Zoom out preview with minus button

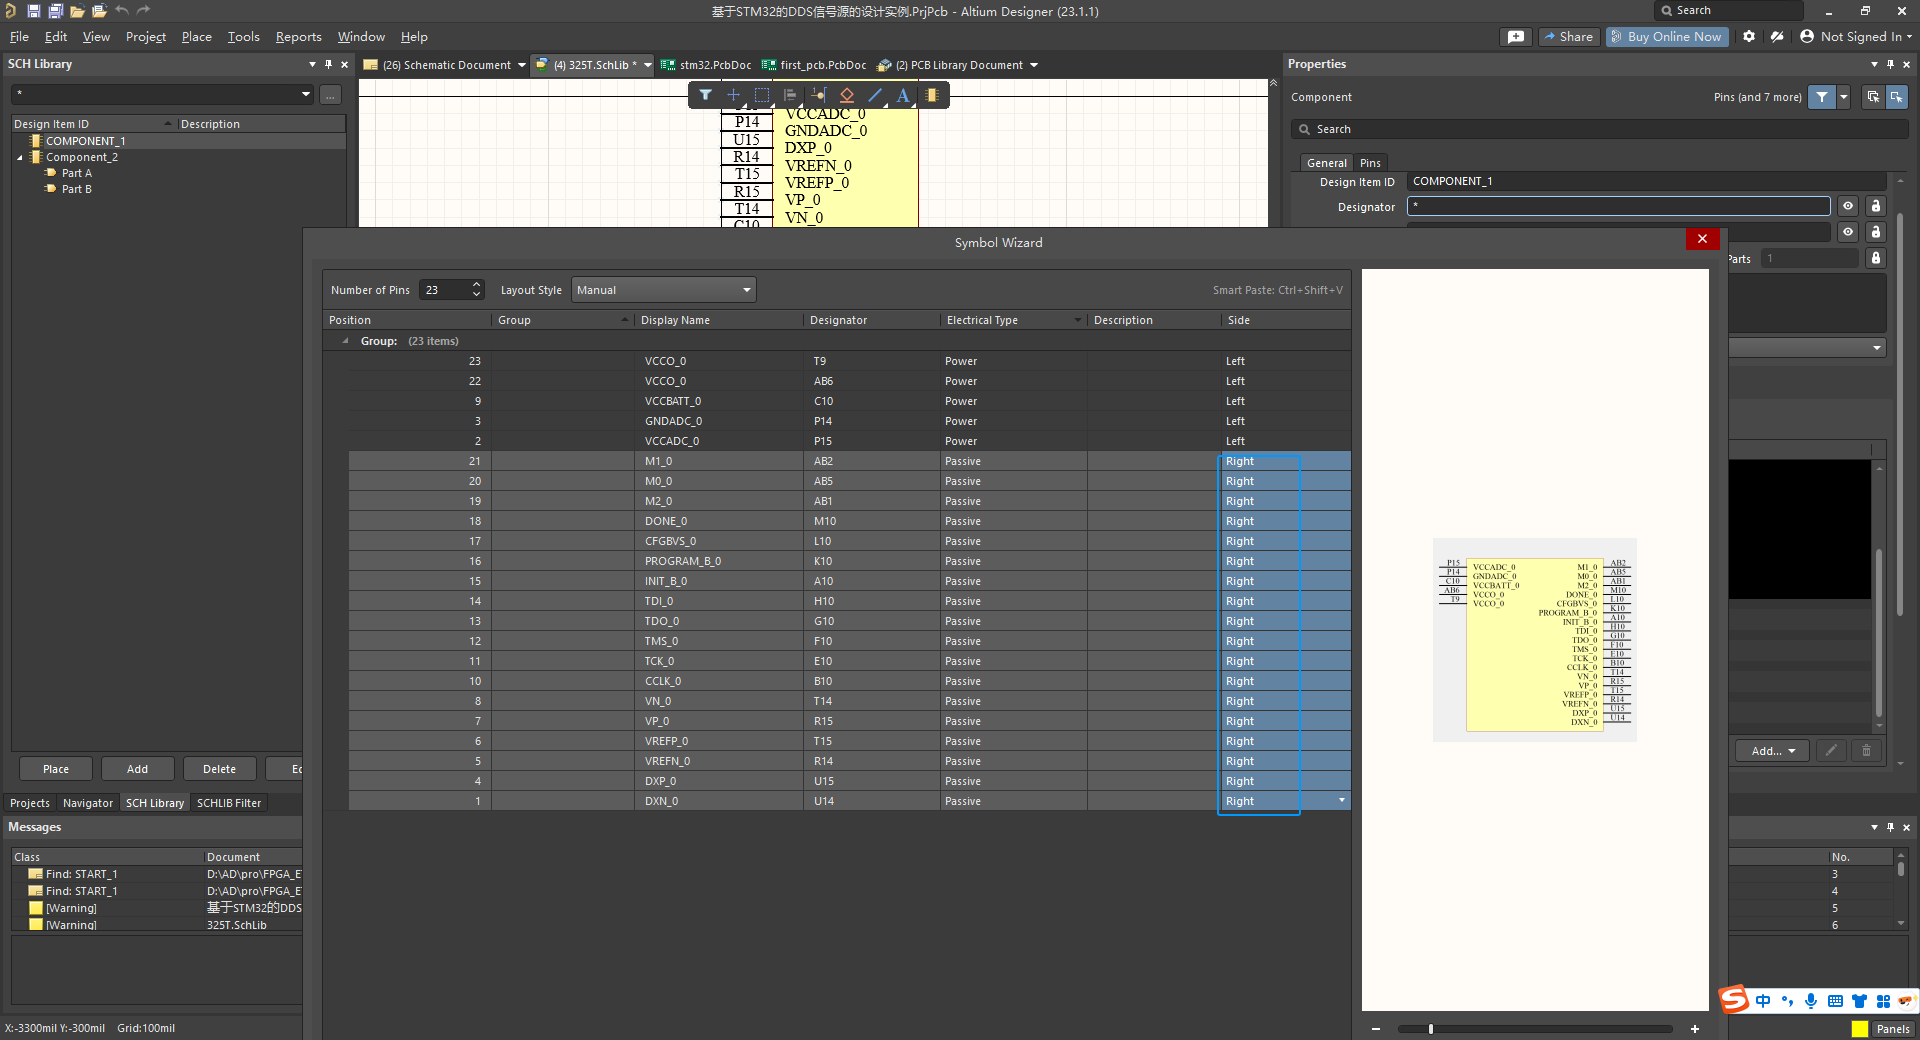(1376, 1029)
